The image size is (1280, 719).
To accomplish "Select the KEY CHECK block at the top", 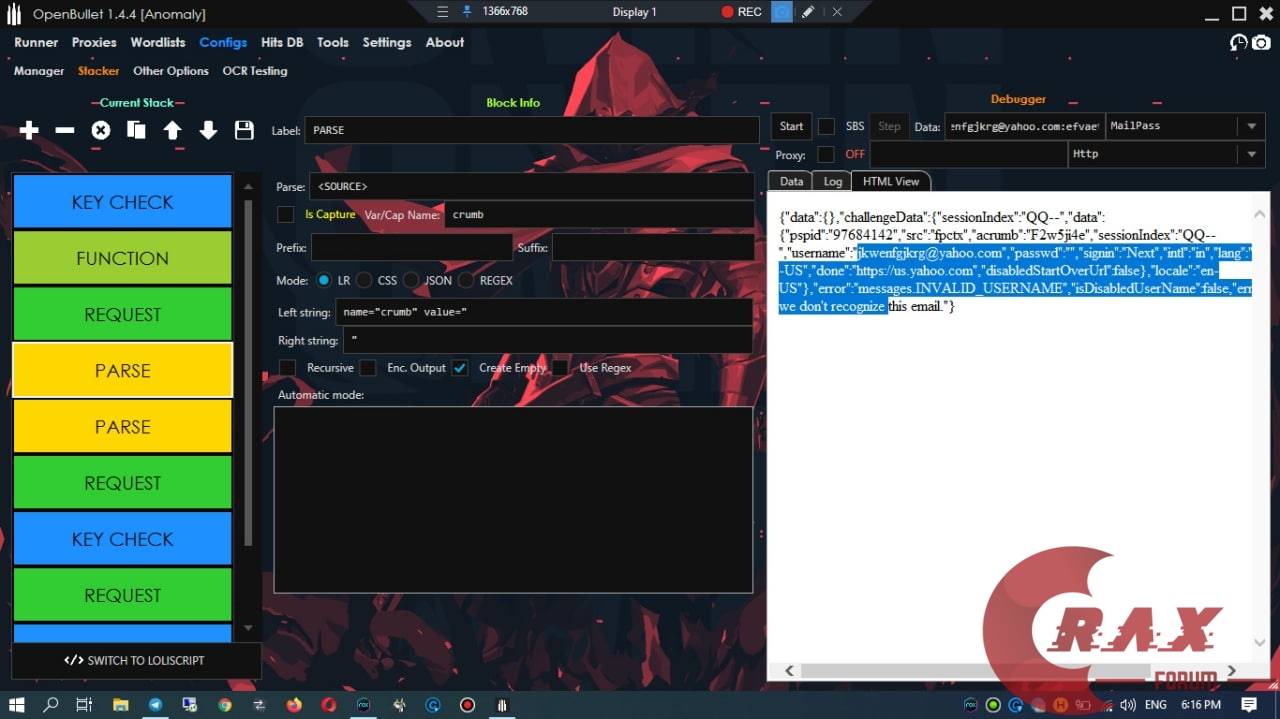I will (122, 202).
